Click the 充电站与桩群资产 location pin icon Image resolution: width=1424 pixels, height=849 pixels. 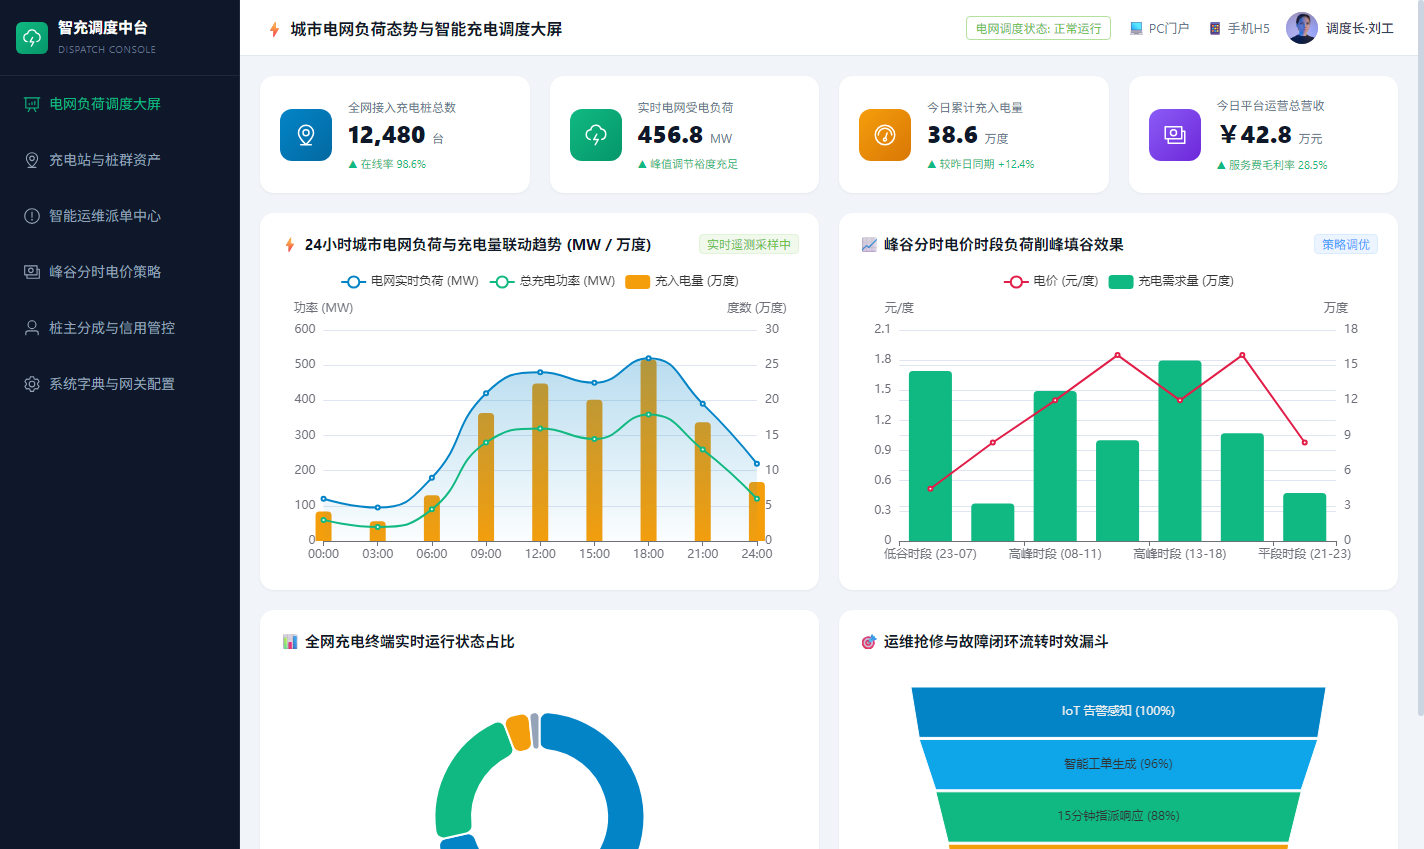(32, 160)
